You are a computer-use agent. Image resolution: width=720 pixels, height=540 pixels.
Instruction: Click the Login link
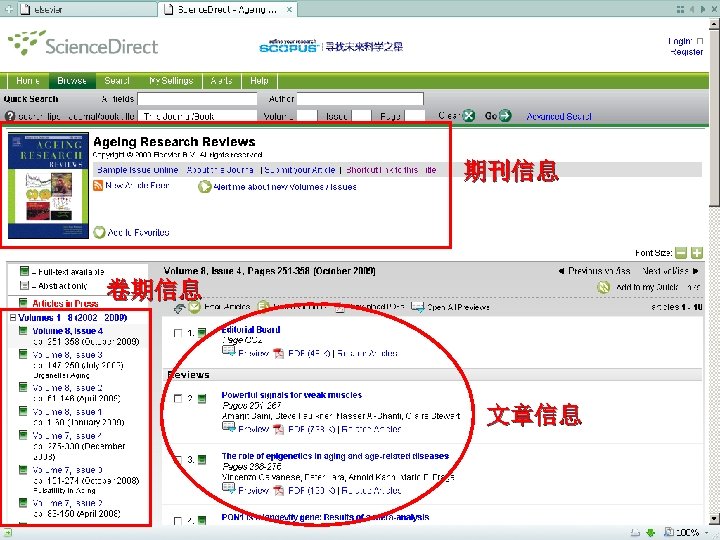click(x=681, y=41)
